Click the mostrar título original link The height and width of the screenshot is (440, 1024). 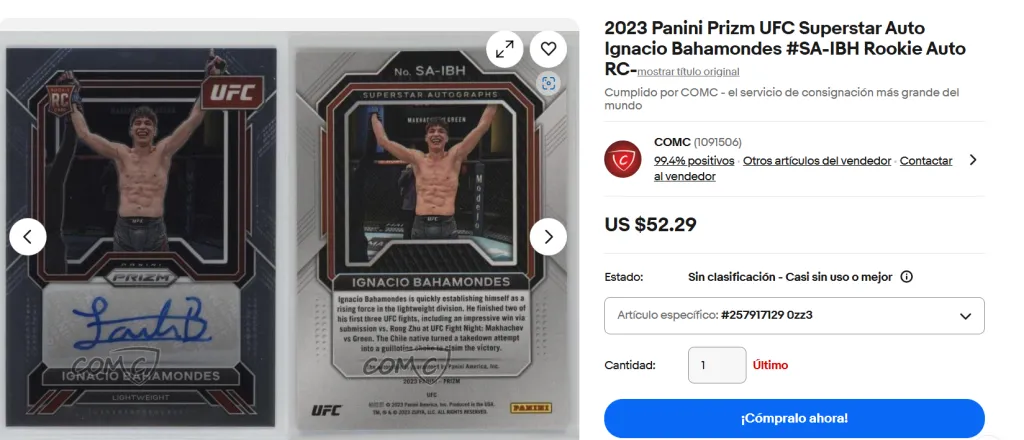point(688,72)
